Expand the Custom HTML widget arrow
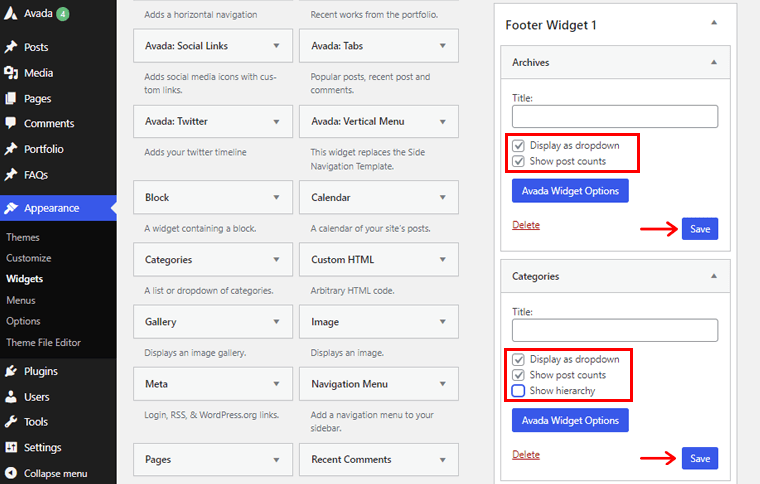Image resolution: width=760 pixels, height=484 pixels. coord(443,259)
